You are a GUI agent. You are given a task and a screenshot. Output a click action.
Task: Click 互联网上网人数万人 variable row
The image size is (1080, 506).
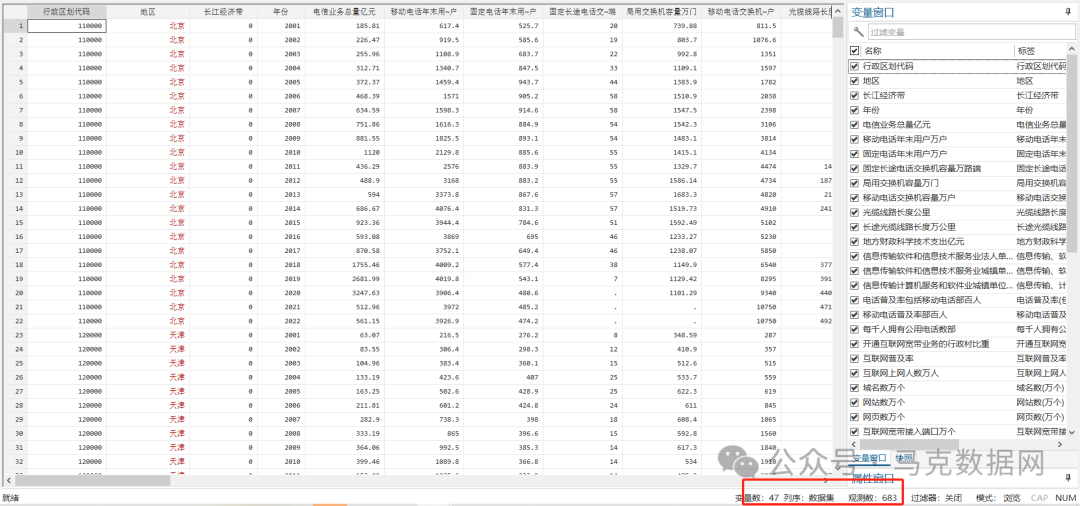[x=959, y=373]
